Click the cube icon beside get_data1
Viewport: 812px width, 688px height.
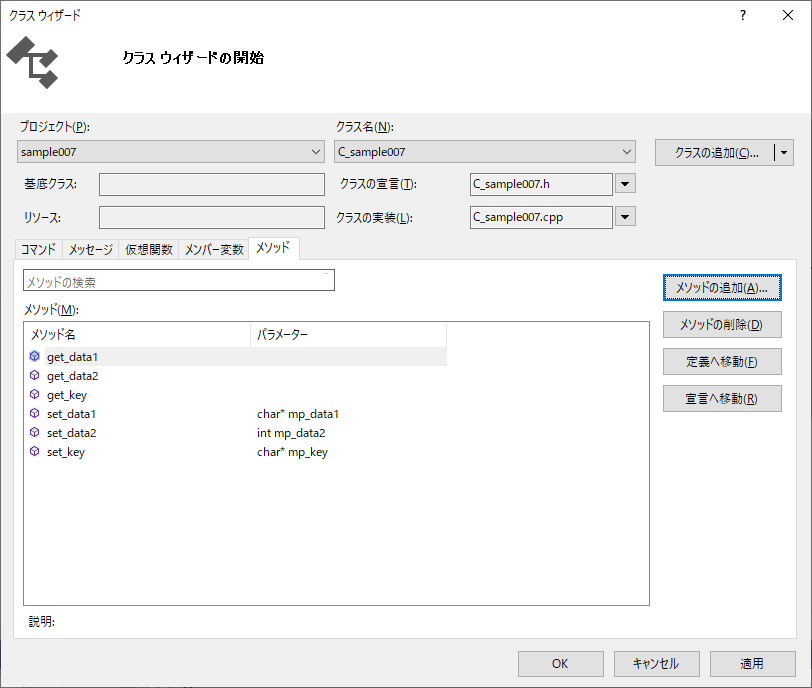pyautogui.click(x=35, y=357)
